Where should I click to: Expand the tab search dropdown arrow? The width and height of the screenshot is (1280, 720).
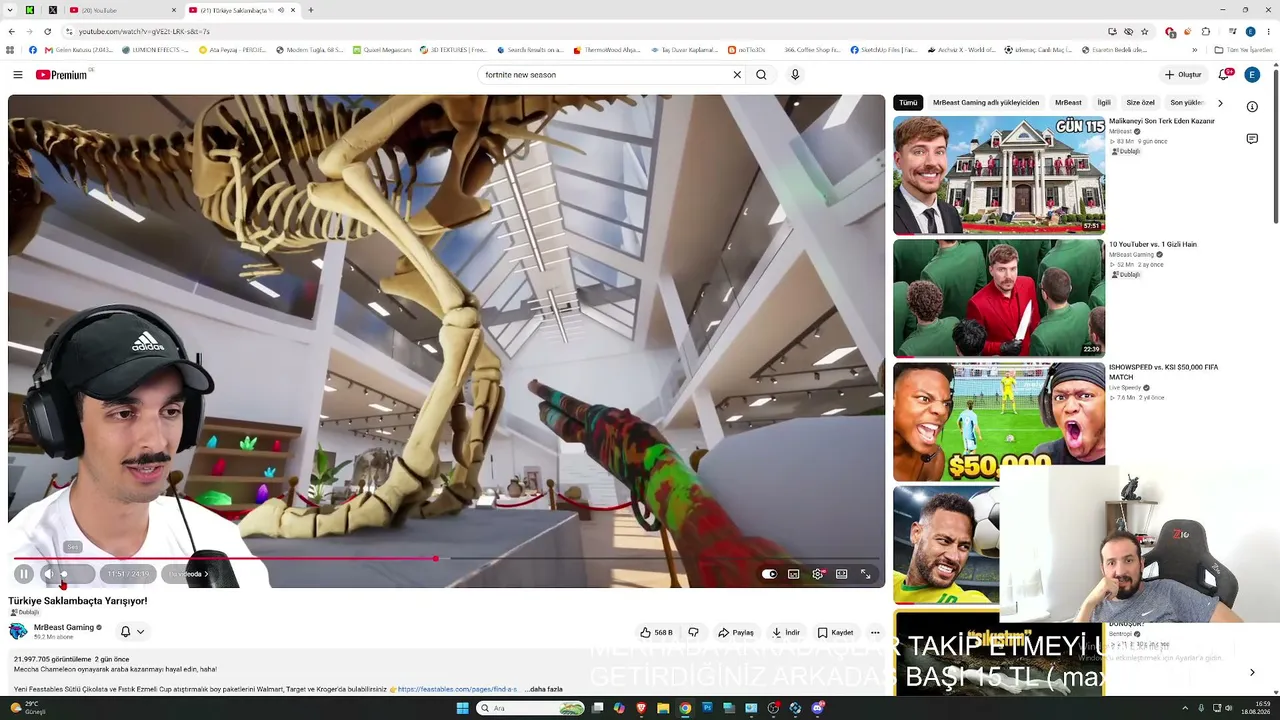point(11,10)
